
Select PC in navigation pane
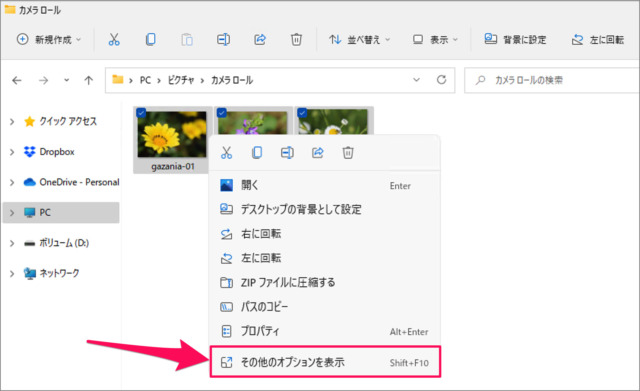61,213
